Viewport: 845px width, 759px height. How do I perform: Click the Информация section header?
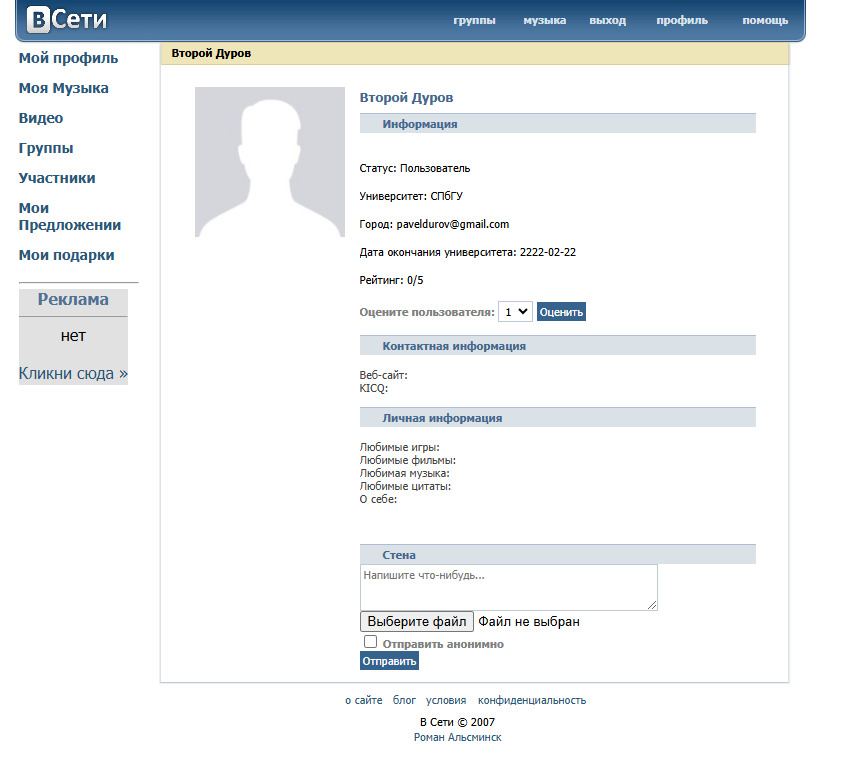point(558,123)
